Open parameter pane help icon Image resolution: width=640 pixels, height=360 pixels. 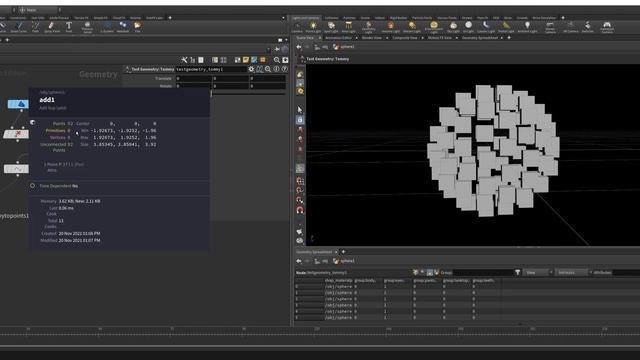click(284, 69)
